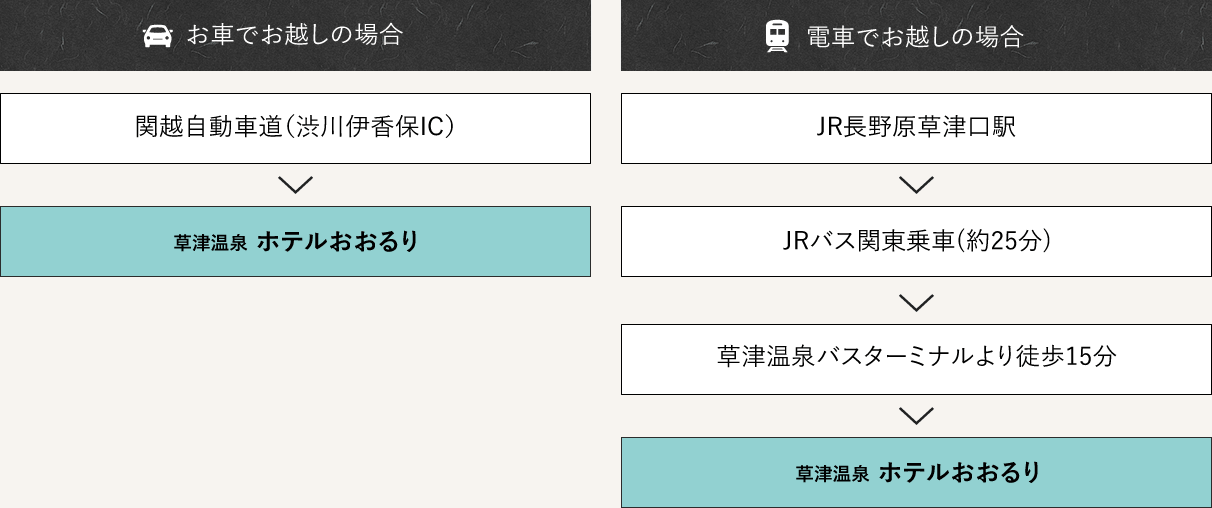Screen dimensions: 1212x508
Task: Click the car icon in the header
Action: 157,36
